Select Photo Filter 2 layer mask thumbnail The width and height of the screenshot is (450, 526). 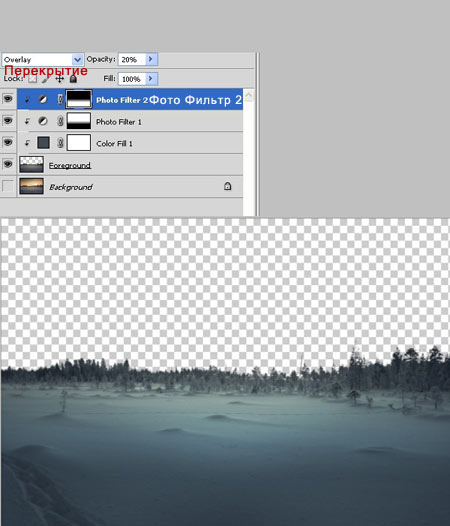(x=79, y=99)
